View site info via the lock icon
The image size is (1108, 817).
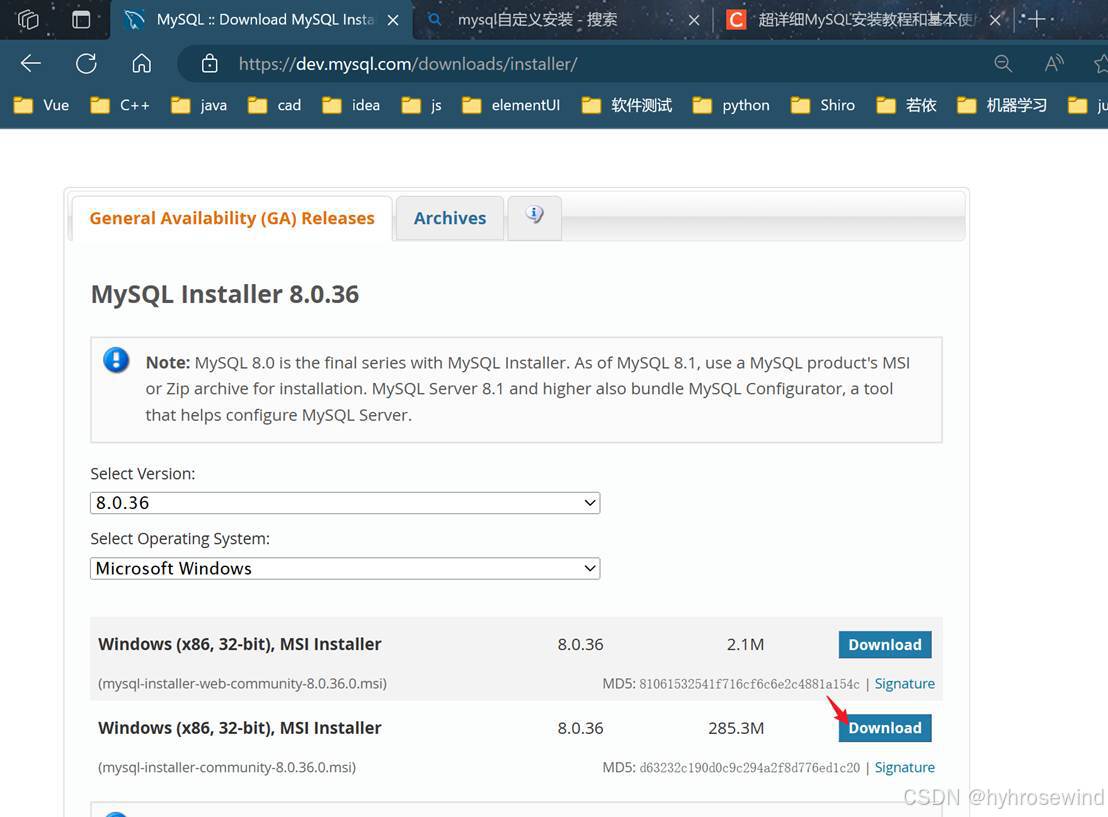(x=210, y=64)
